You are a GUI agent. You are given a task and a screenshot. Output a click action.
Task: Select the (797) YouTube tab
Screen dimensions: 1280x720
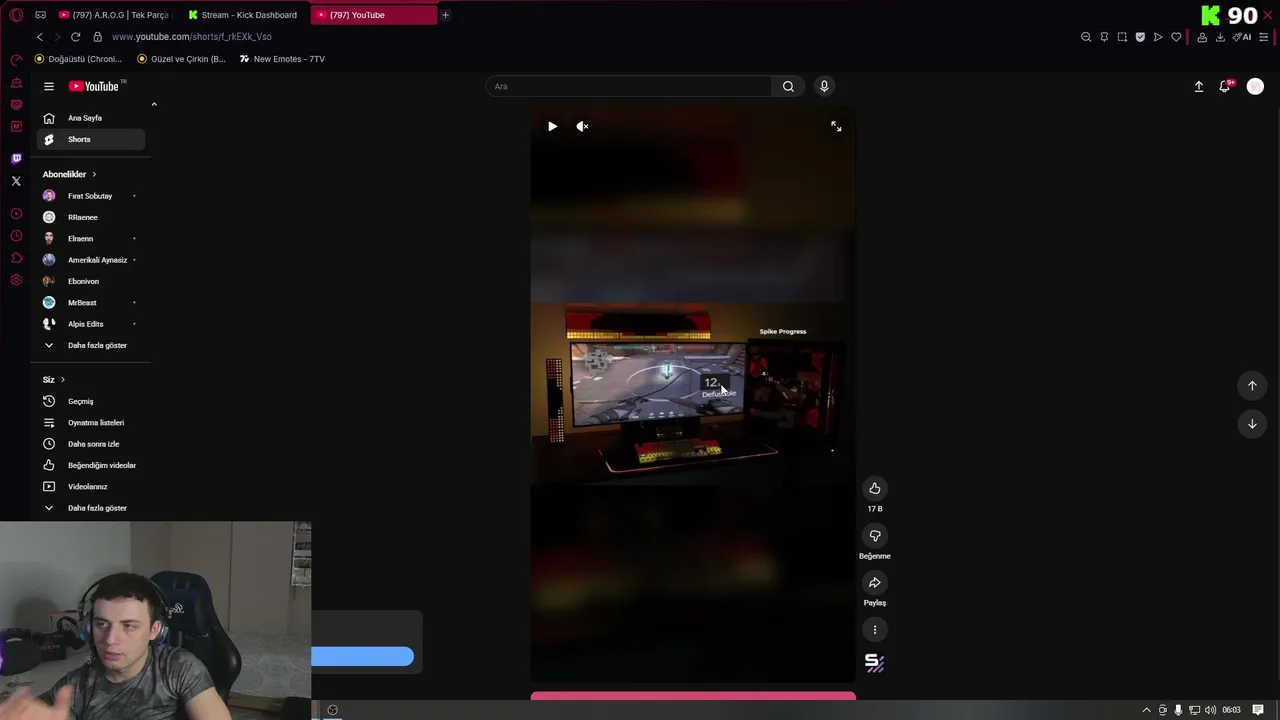373,15
